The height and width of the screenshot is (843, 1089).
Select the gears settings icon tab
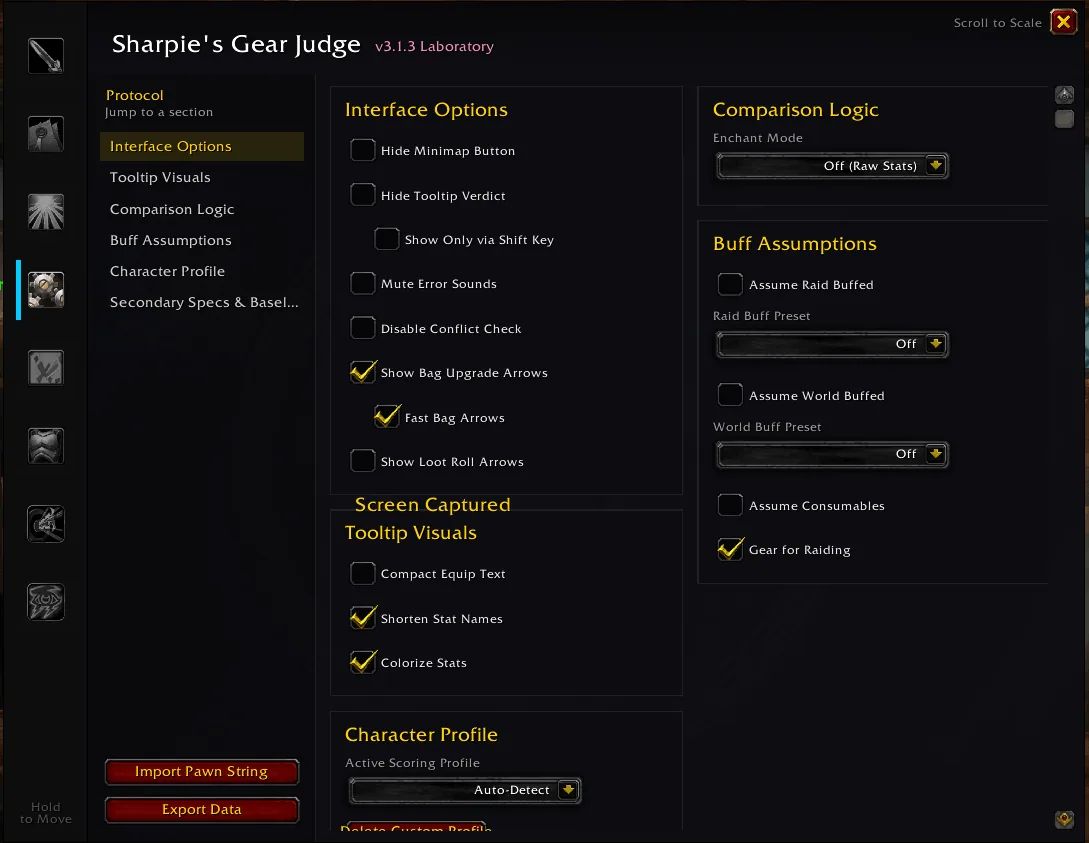pyautogui.click(x=46, y=290)
